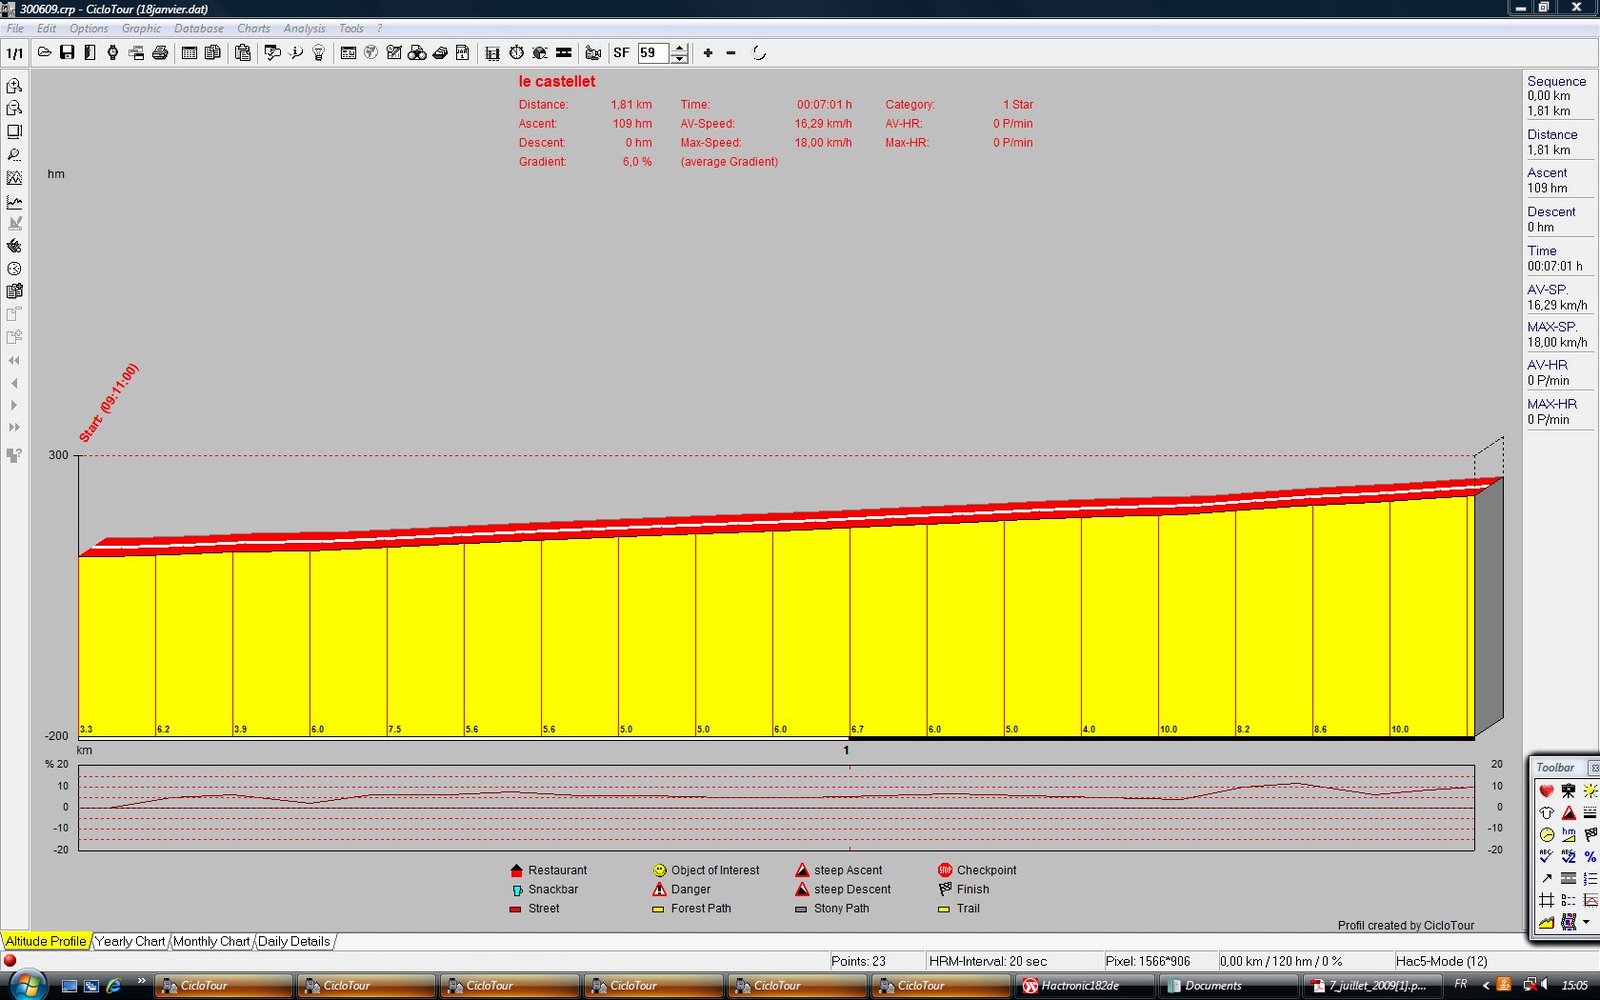Click the film strip icon in the floating Toolbar
The image size is (1600, 1000).
pos(1568,922)
